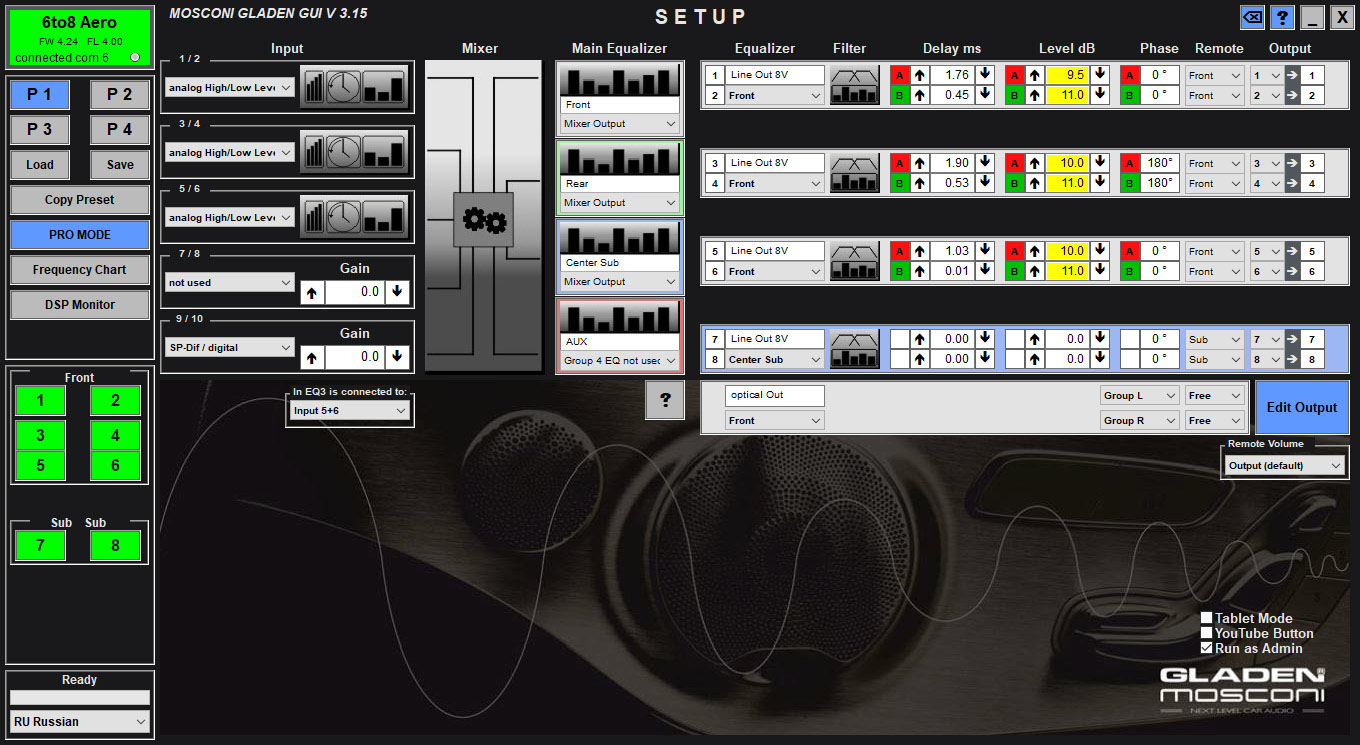Viewport: 1360px width, 745px height.
Task: Toggle delay B link for channel 4
Action: [899, 183]
